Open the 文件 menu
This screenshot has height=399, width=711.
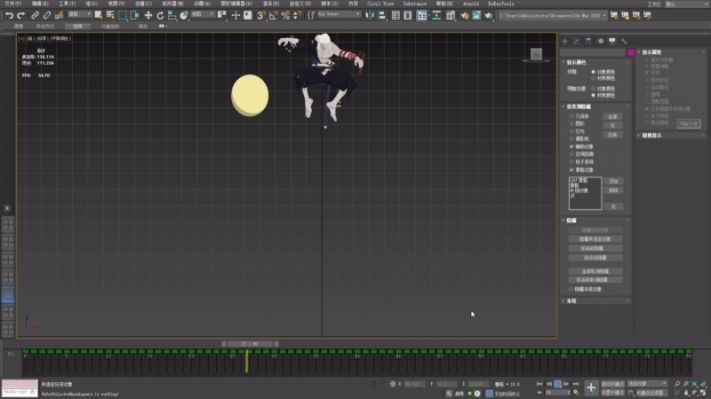click(12, 4)
